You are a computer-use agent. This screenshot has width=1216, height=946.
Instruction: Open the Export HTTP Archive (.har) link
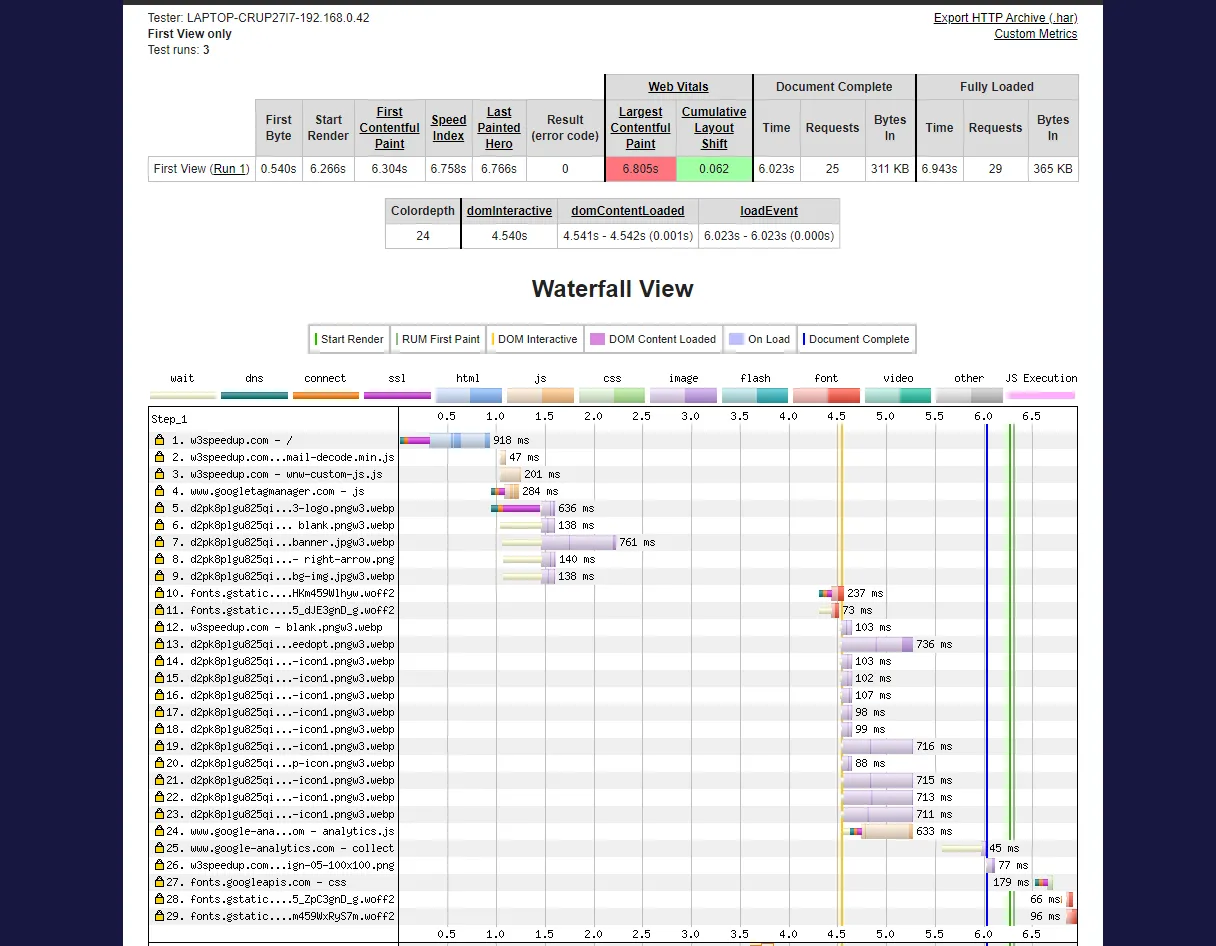[x=1005, y=18]
